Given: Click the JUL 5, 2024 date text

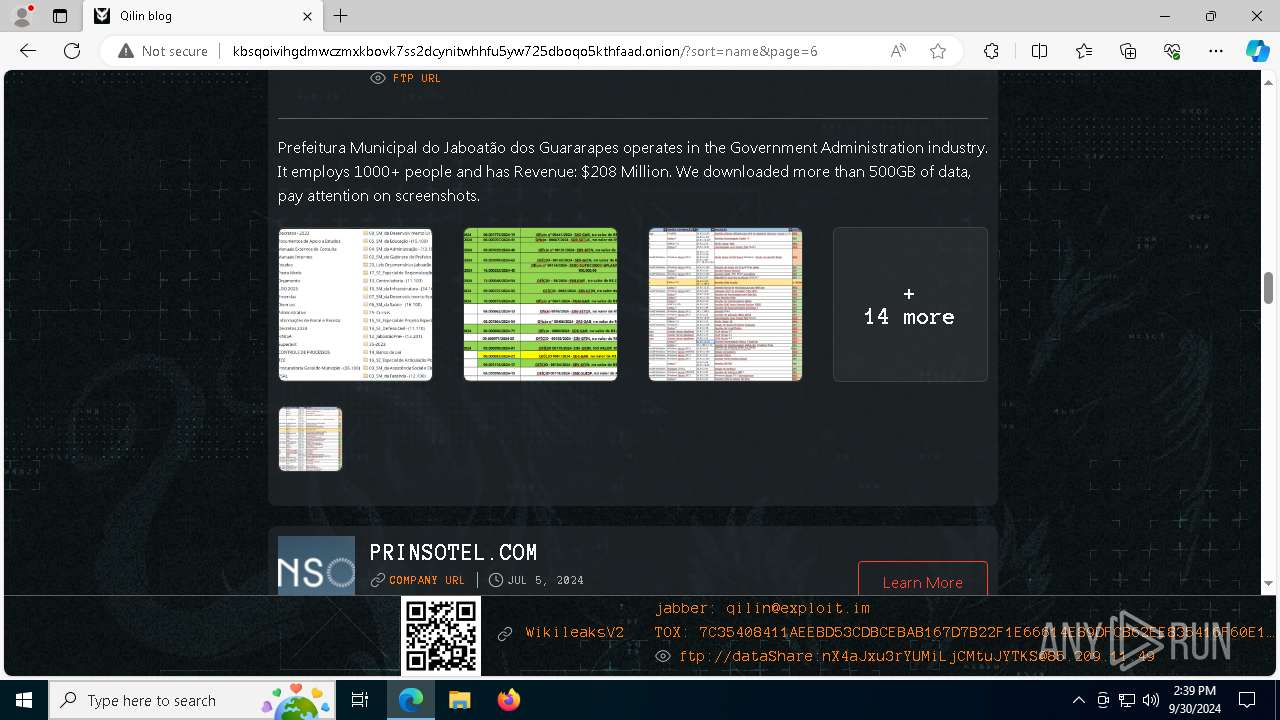Looking at the screenshot, I should click(546, 580).
